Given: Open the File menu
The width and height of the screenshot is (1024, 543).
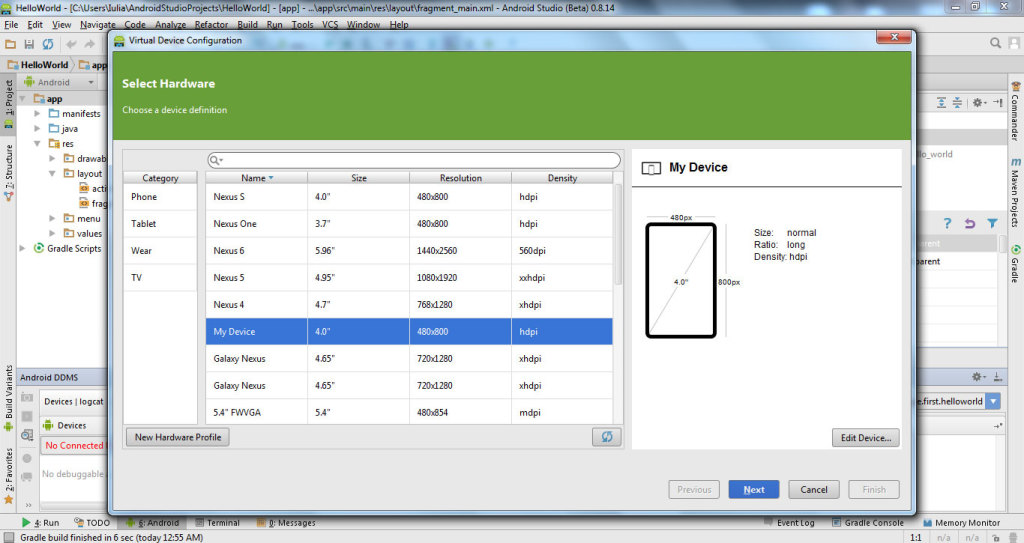Looking at the screenshot, I should tap(11, 25).
